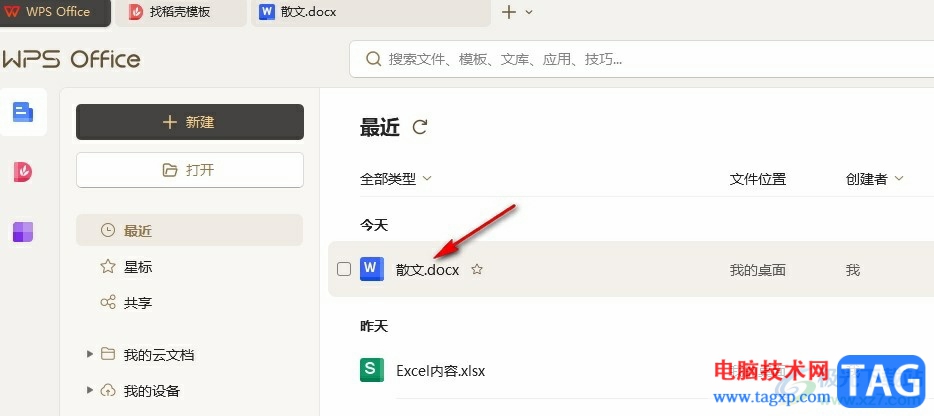This screenshot has width=934, height=416.
Task: Open the file Excel内容.xlsx
Action: pos(440,371)
